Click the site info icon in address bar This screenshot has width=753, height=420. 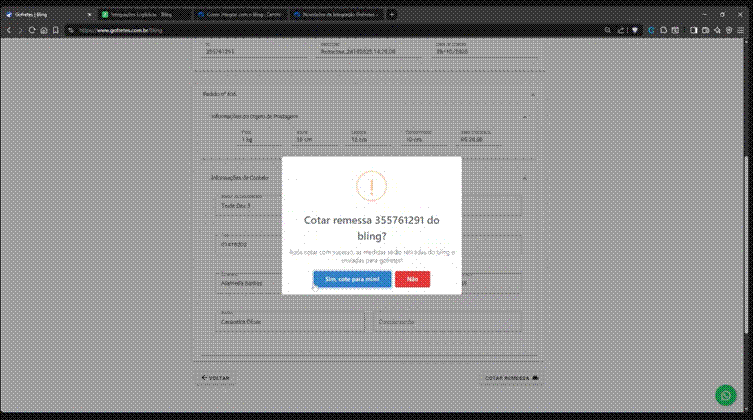[71, 30]
